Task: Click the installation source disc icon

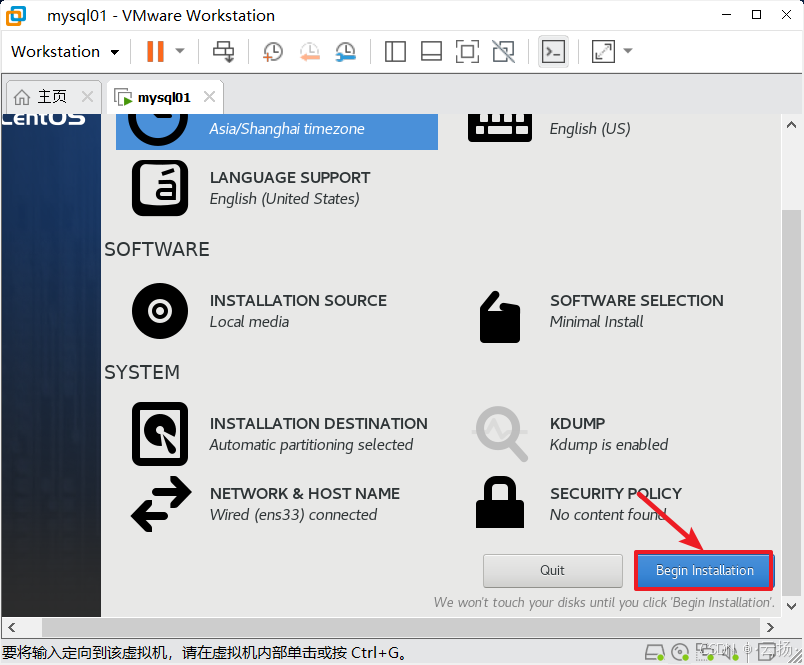Action: pos(160,311)
